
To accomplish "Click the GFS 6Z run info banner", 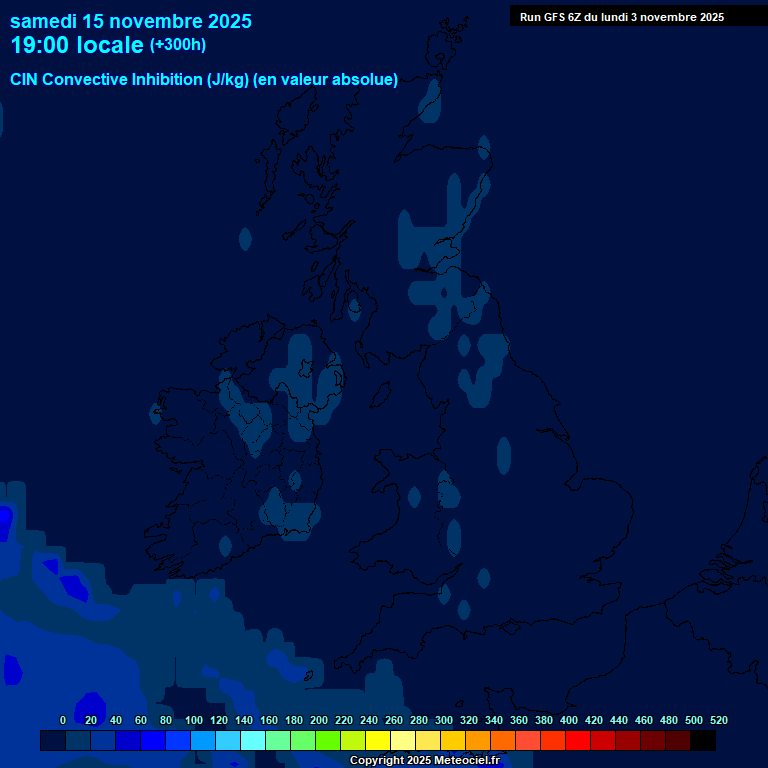I will point(621,17).
